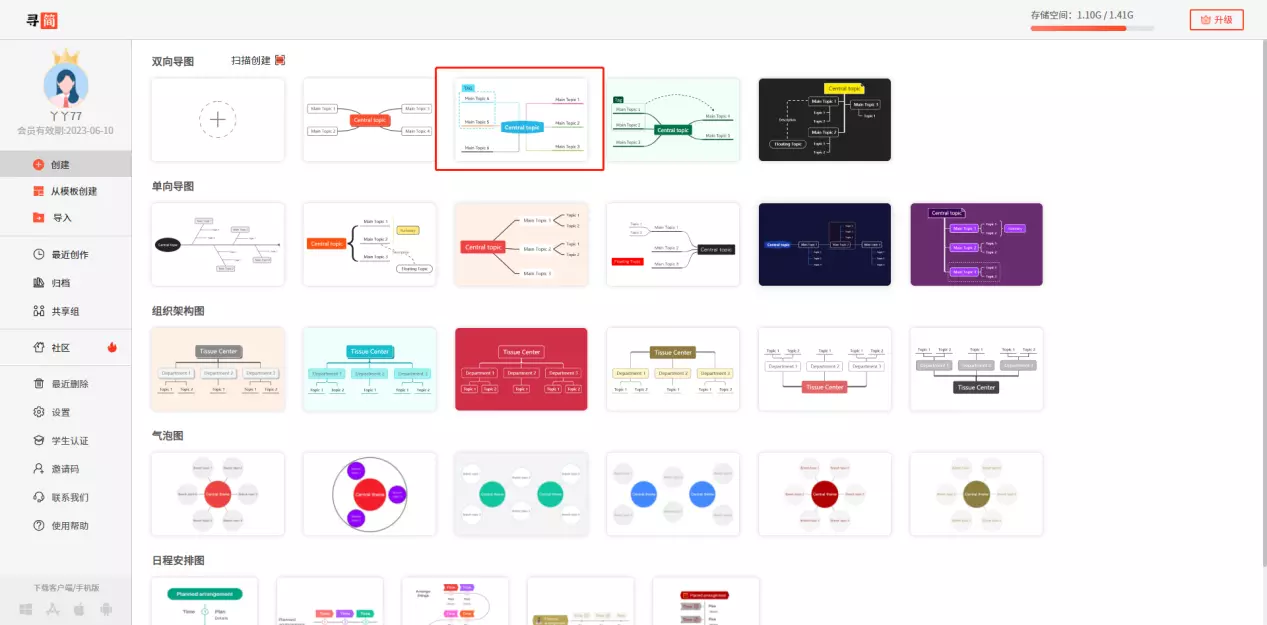Click the Android client download icon
The image size is (1267, 625).
[106, 609]
